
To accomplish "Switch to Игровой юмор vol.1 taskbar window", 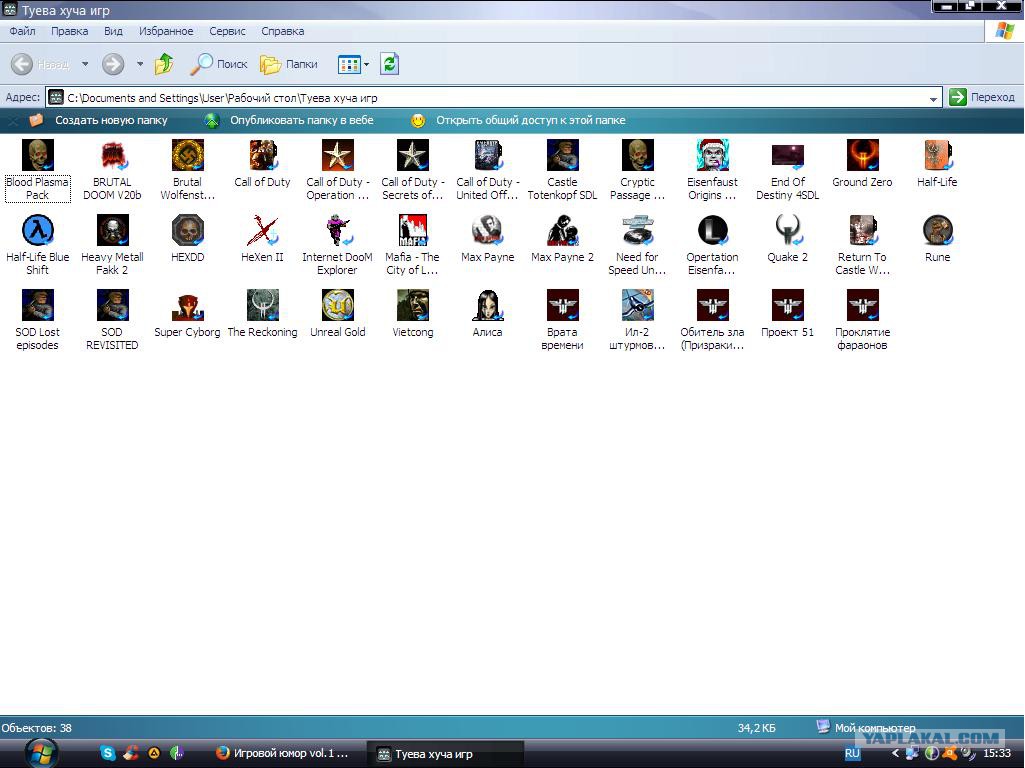I will coord(282,754).
